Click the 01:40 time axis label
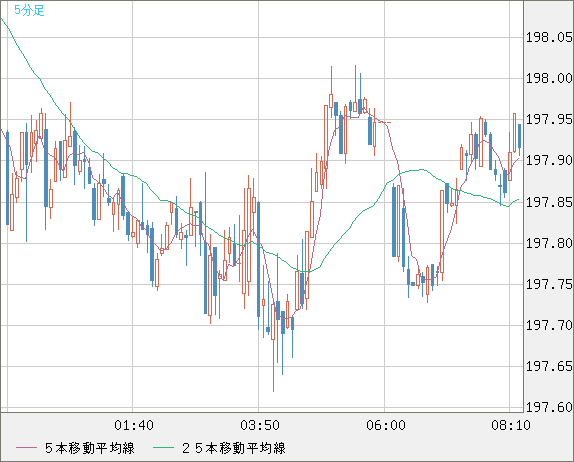 pos(134,425)
